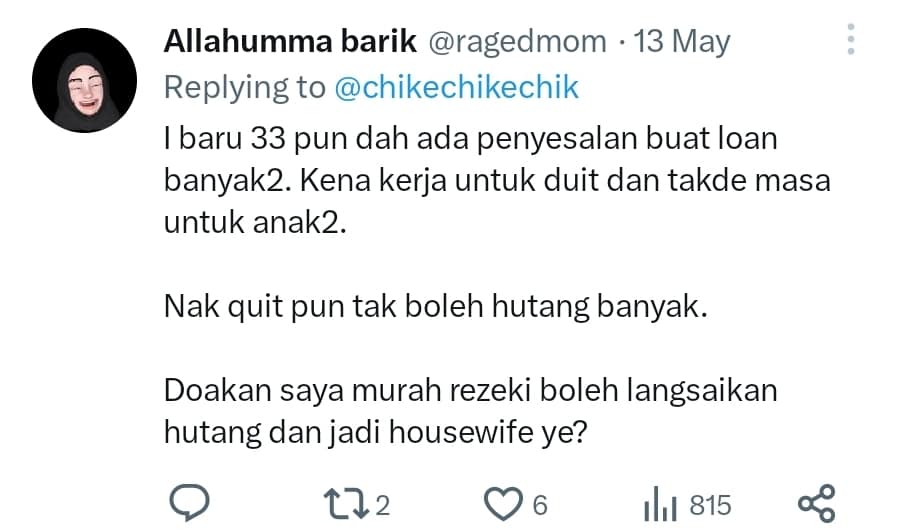Select the 'Replying to' label
Screen dimensions: 904x530
tap(244, 88)
